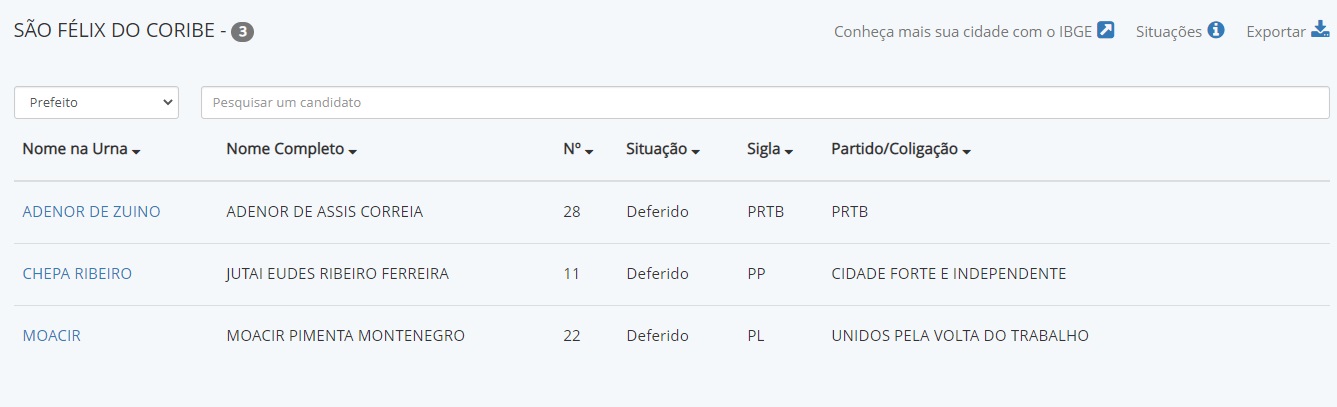
Task: Sort by Partido/Coligação column arrow
Action: [x=967, y=151]
